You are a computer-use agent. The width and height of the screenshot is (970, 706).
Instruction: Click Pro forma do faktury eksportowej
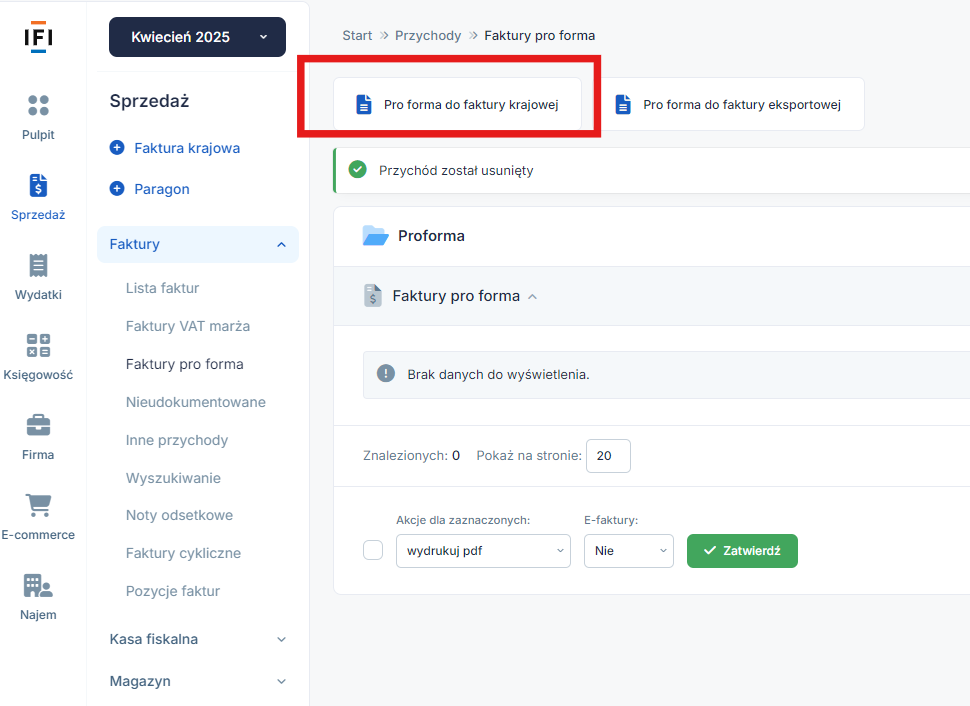coord(729,105)
